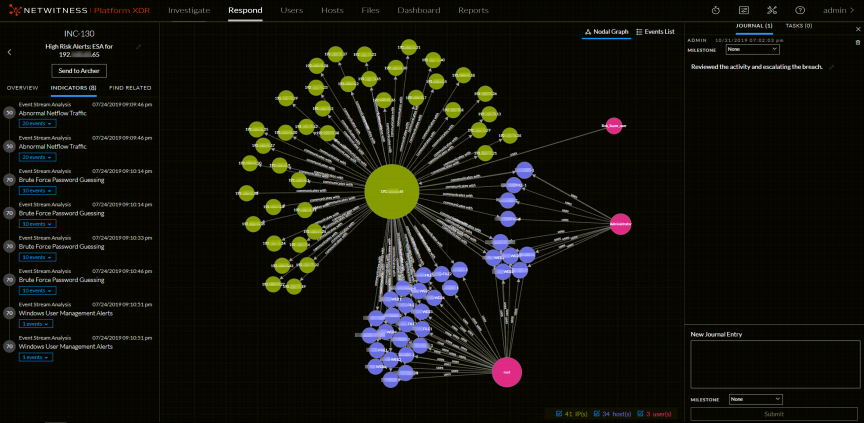Viewport: 864px width, 423px height.
Task: Open the Jobs panel icon in top bar
Action: pyautogui.click(x=743, y=10)
